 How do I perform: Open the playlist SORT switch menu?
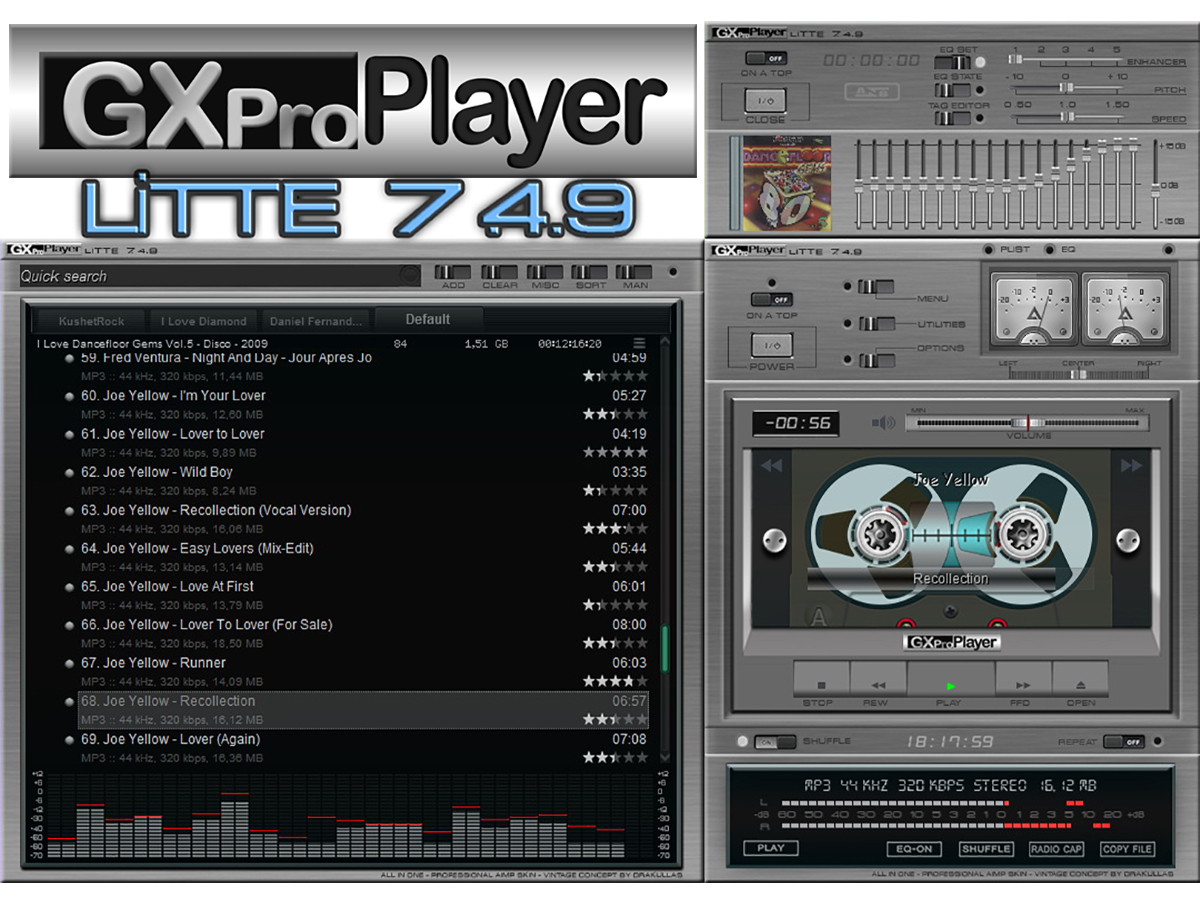(589, 272)
